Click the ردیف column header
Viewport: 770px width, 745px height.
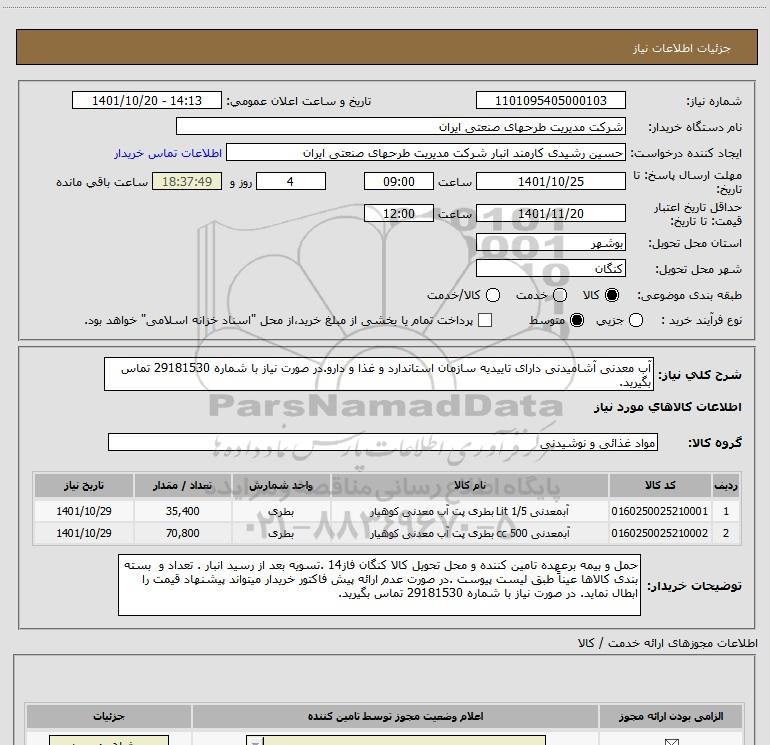(x=726, y=485)
